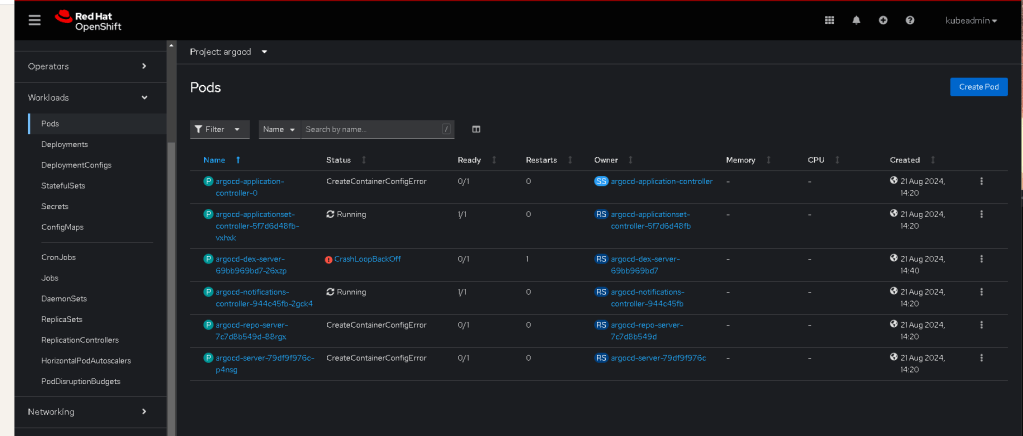This screenshot has width=1023, height=436.
Task: Open kebab menu for argocd-application-controller-0 row
Action: pos(981,181)
